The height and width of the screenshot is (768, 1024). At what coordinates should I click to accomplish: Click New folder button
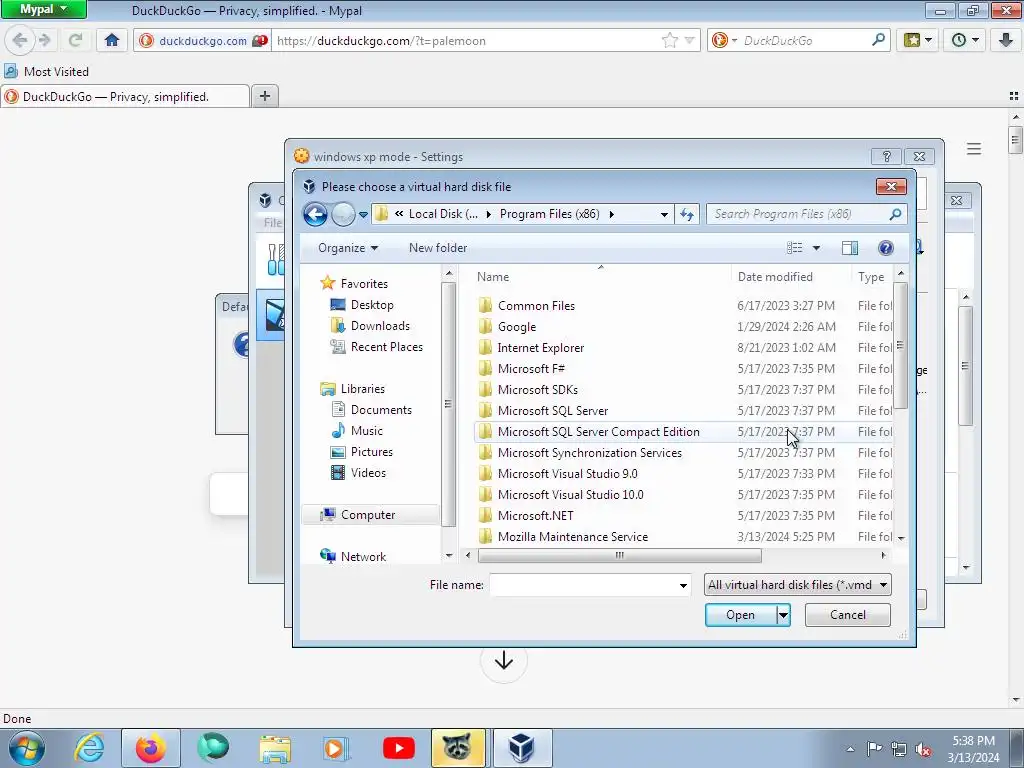pyautogui.click(x=438, y=248)
